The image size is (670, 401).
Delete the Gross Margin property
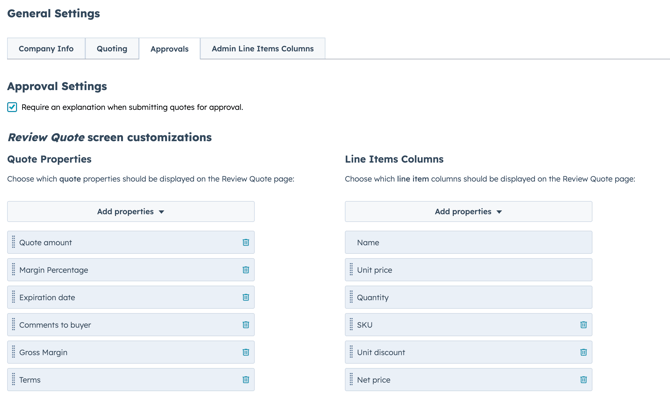coord(245,353)
